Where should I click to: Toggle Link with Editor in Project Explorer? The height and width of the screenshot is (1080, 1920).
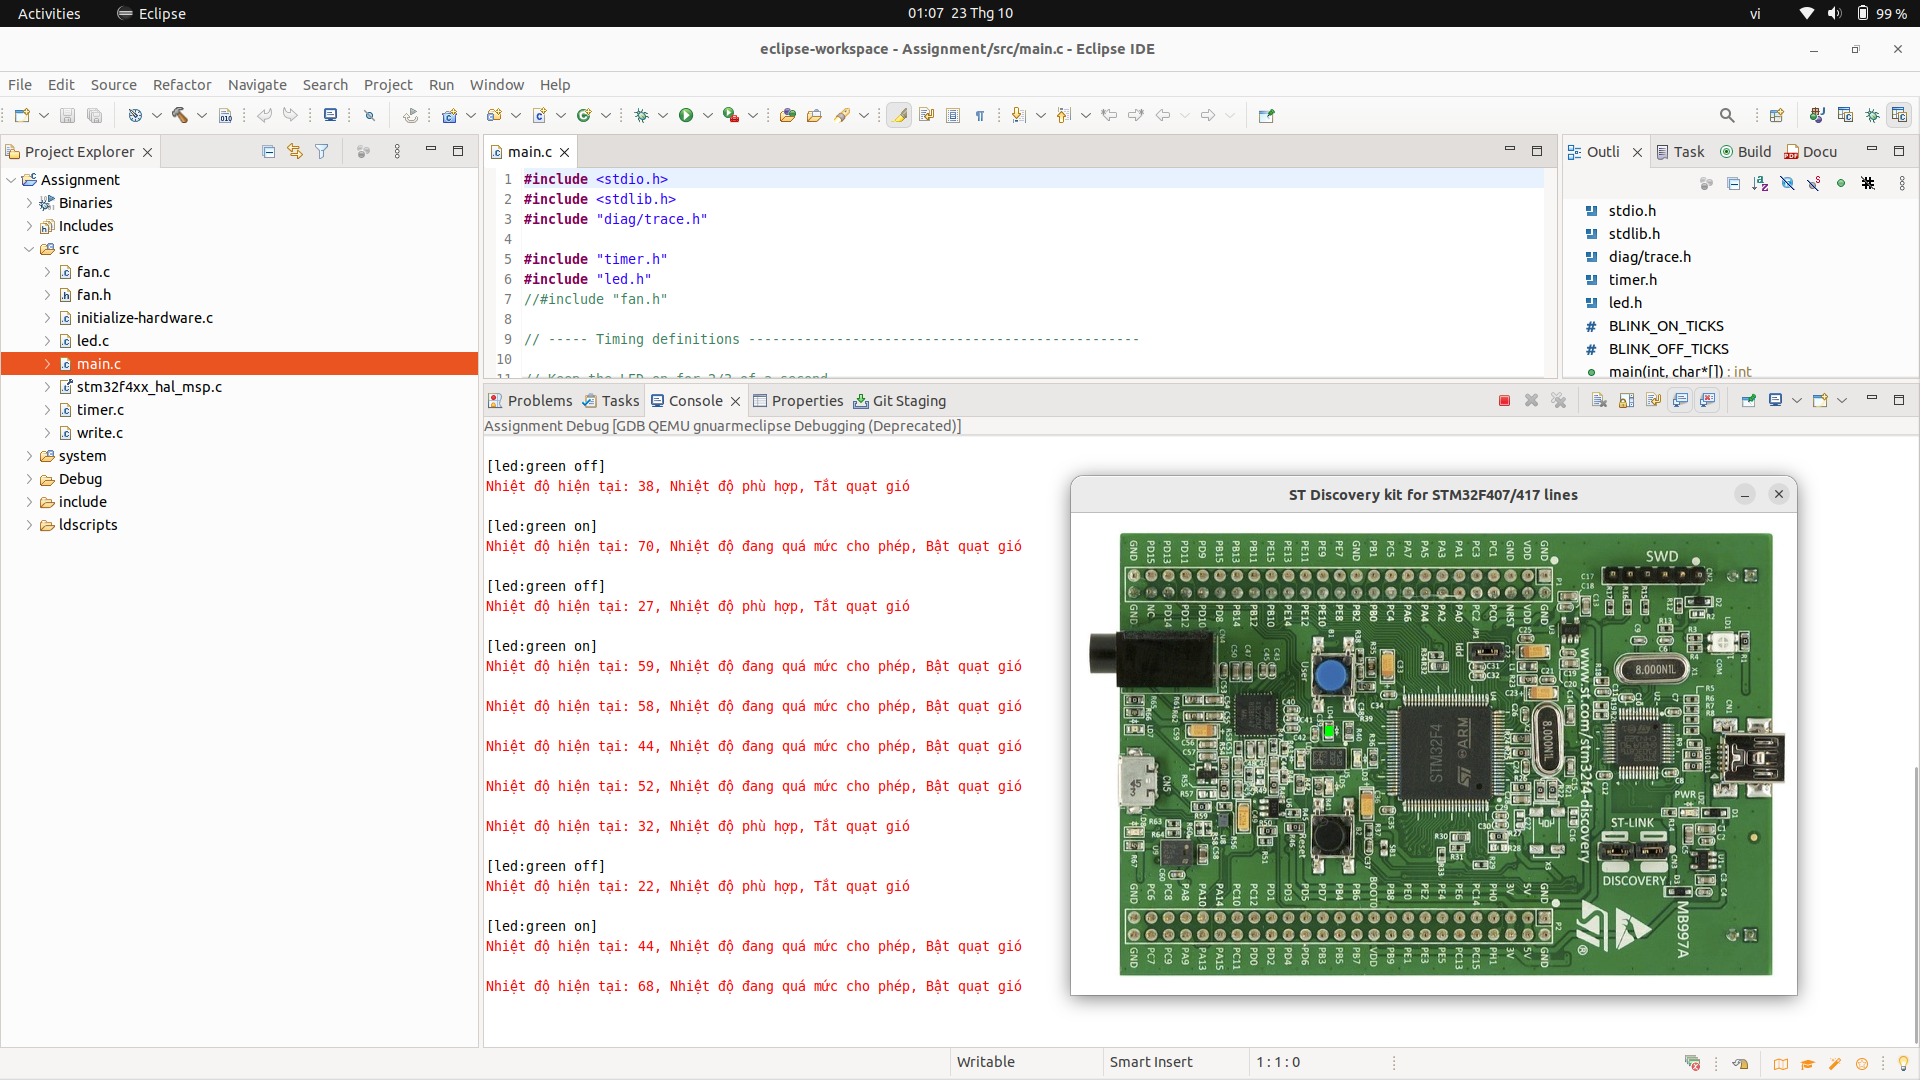[x=295, y=150]
